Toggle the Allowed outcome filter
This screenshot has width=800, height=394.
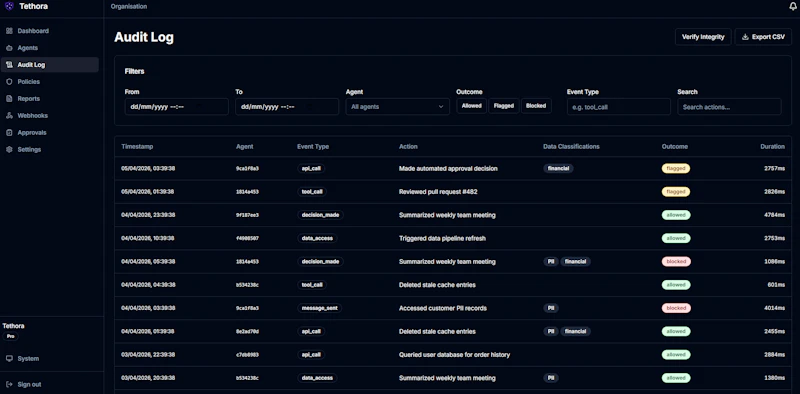click(471, 106)
